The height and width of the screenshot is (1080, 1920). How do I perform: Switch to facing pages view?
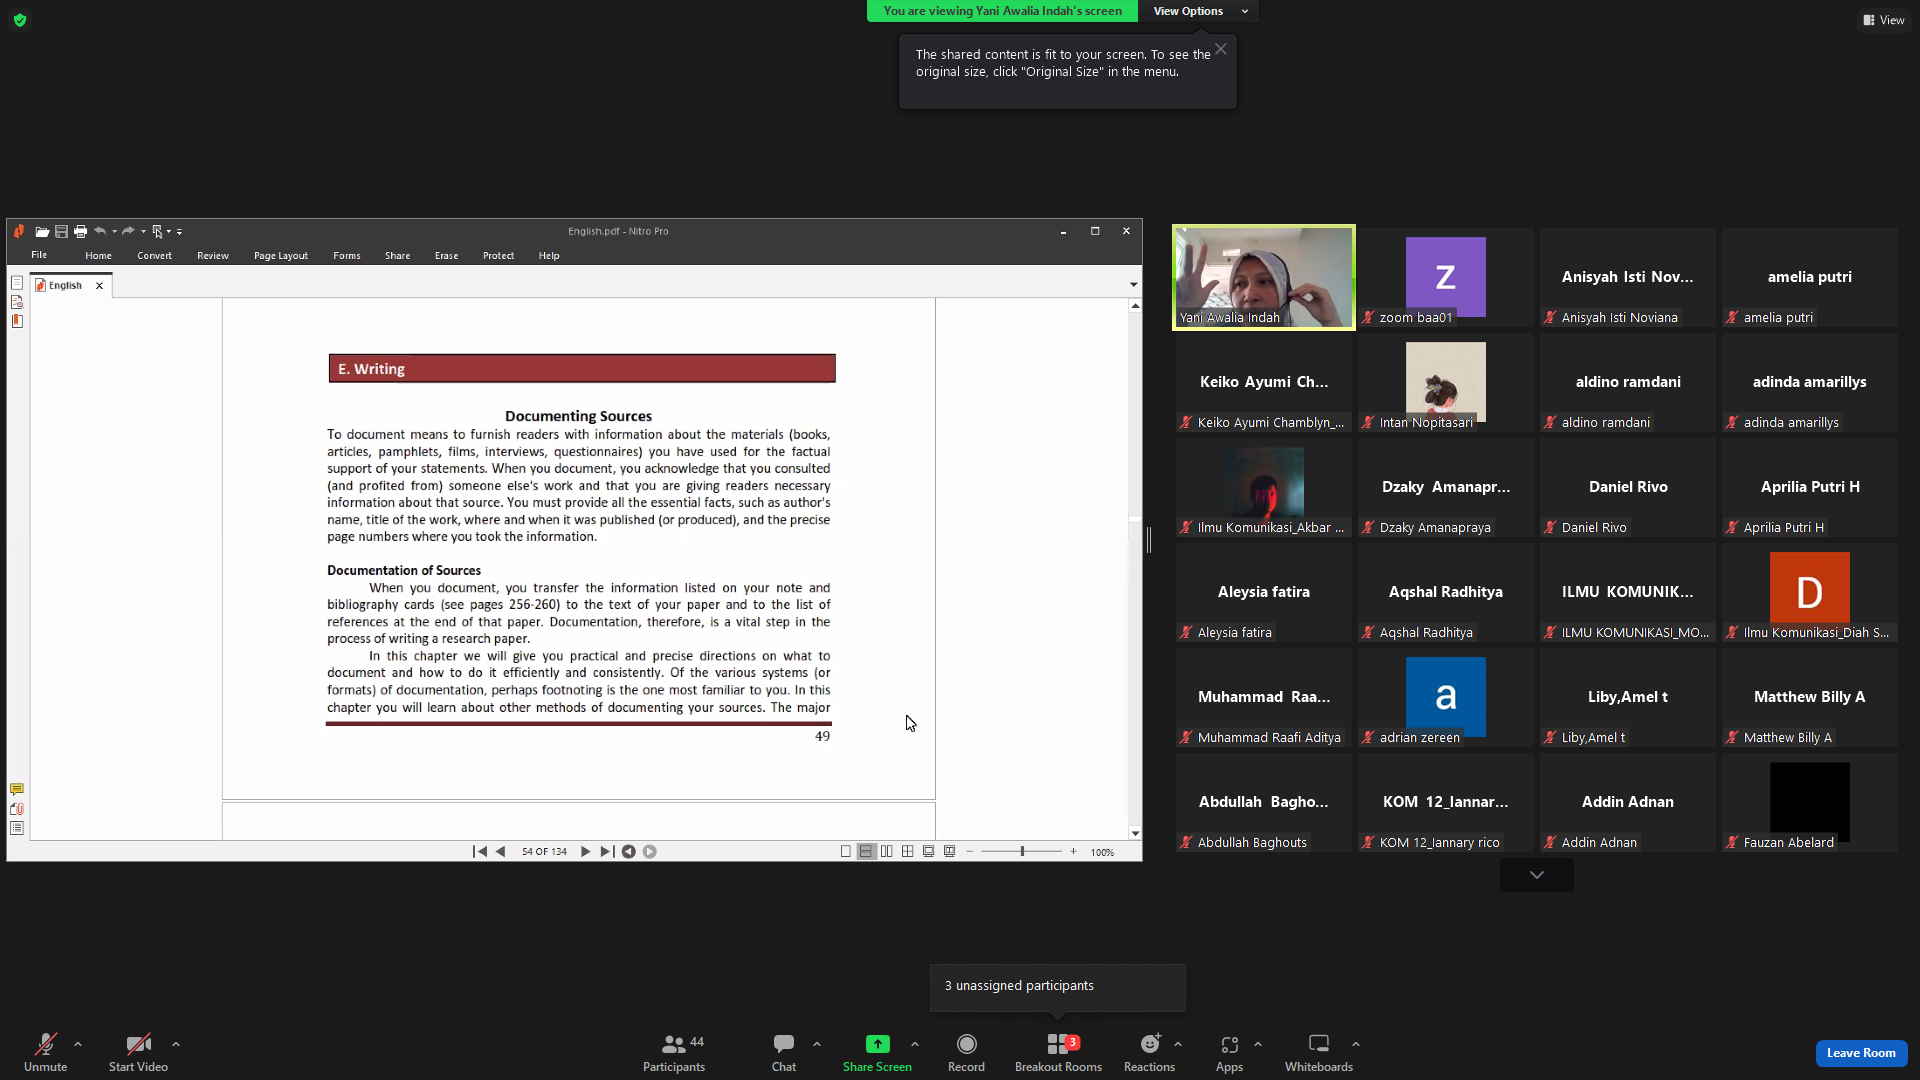tap(887, 852)
